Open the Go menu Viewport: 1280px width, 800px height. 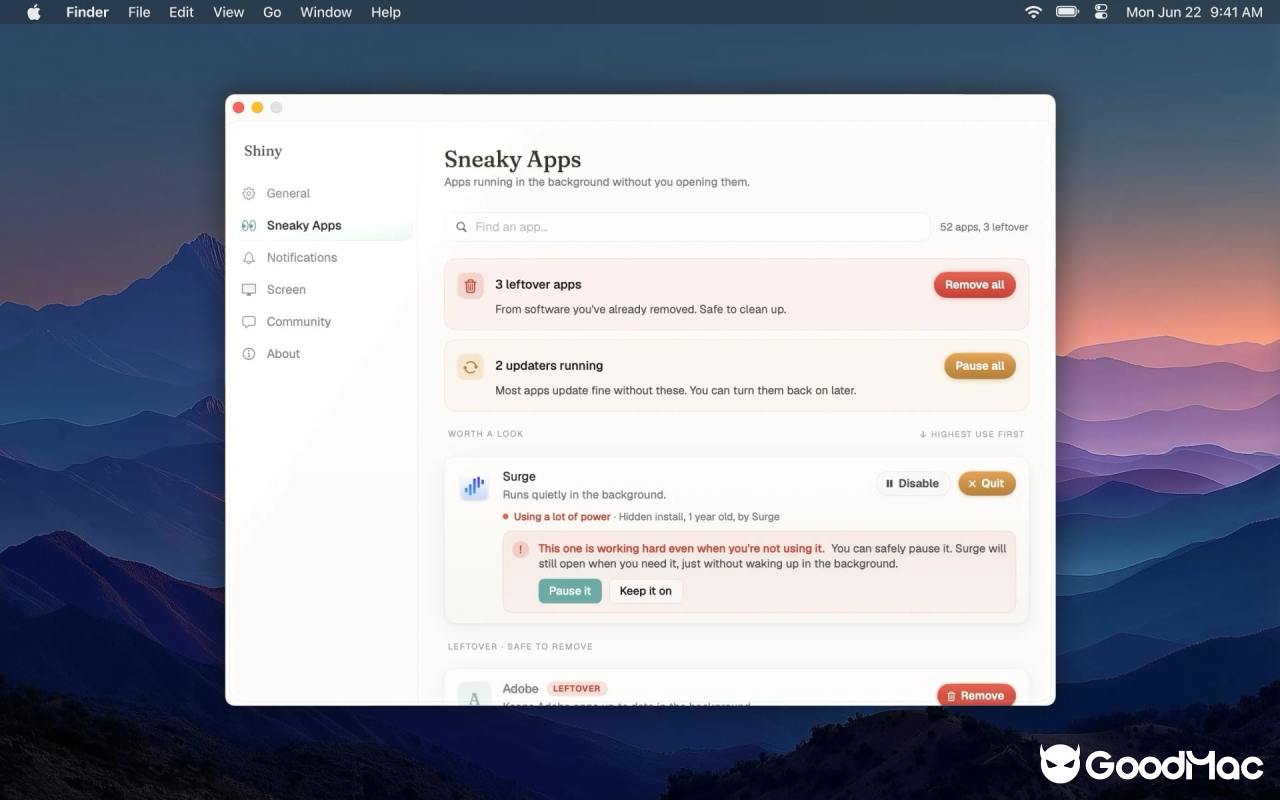pyautogui.click(x=272, y=12)
